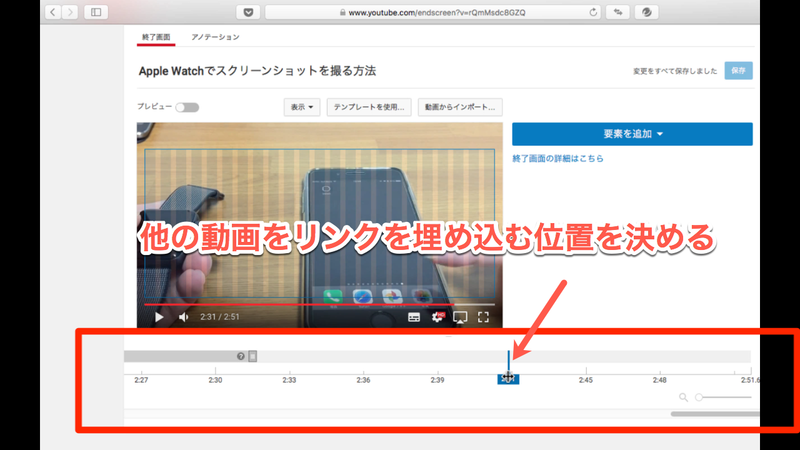Click the 2:48 timeline mark

click(x=660, y=380)
